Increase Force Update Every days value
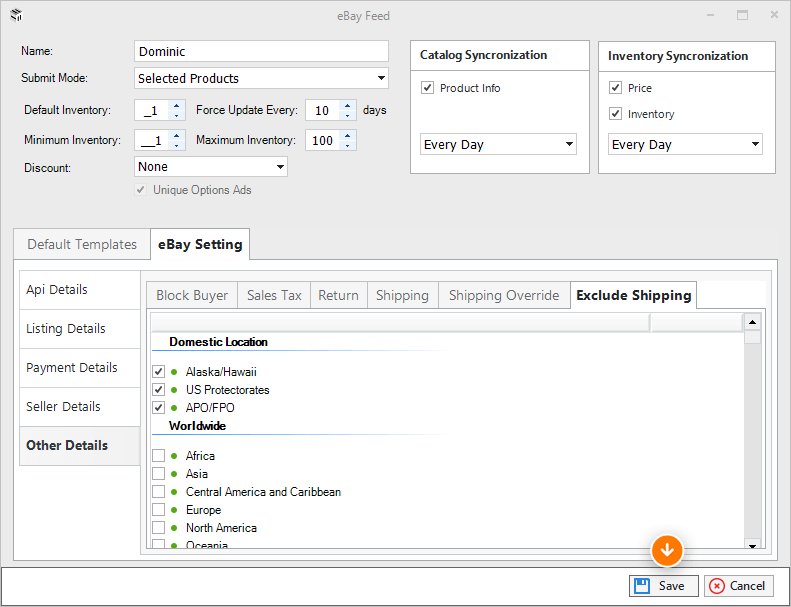This screenshot has height=607, width=791. [348, 105]
